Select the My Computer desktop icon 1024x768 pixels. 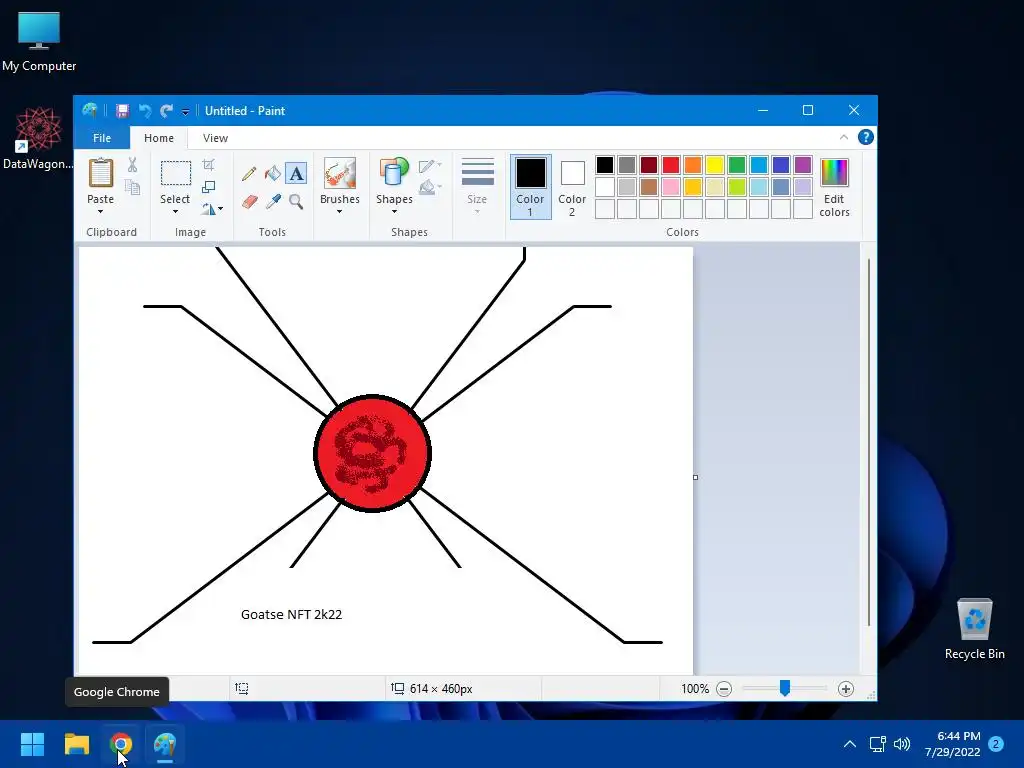pyautogui.click(x=39, y=41)
